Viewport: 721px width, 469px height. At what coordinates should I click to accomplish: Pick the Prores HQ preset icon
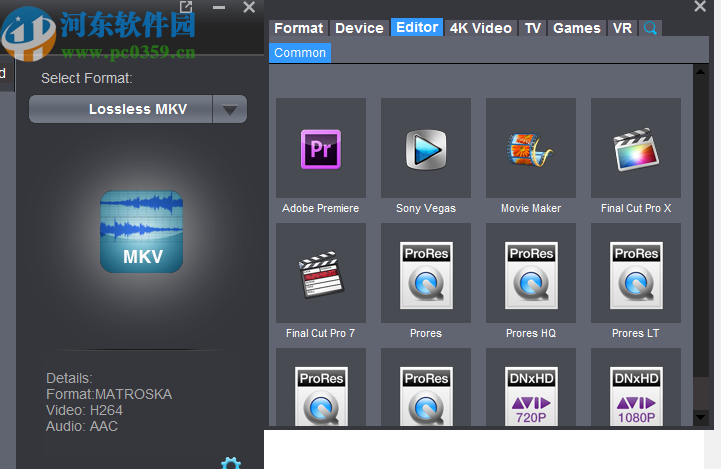point(531,273)
